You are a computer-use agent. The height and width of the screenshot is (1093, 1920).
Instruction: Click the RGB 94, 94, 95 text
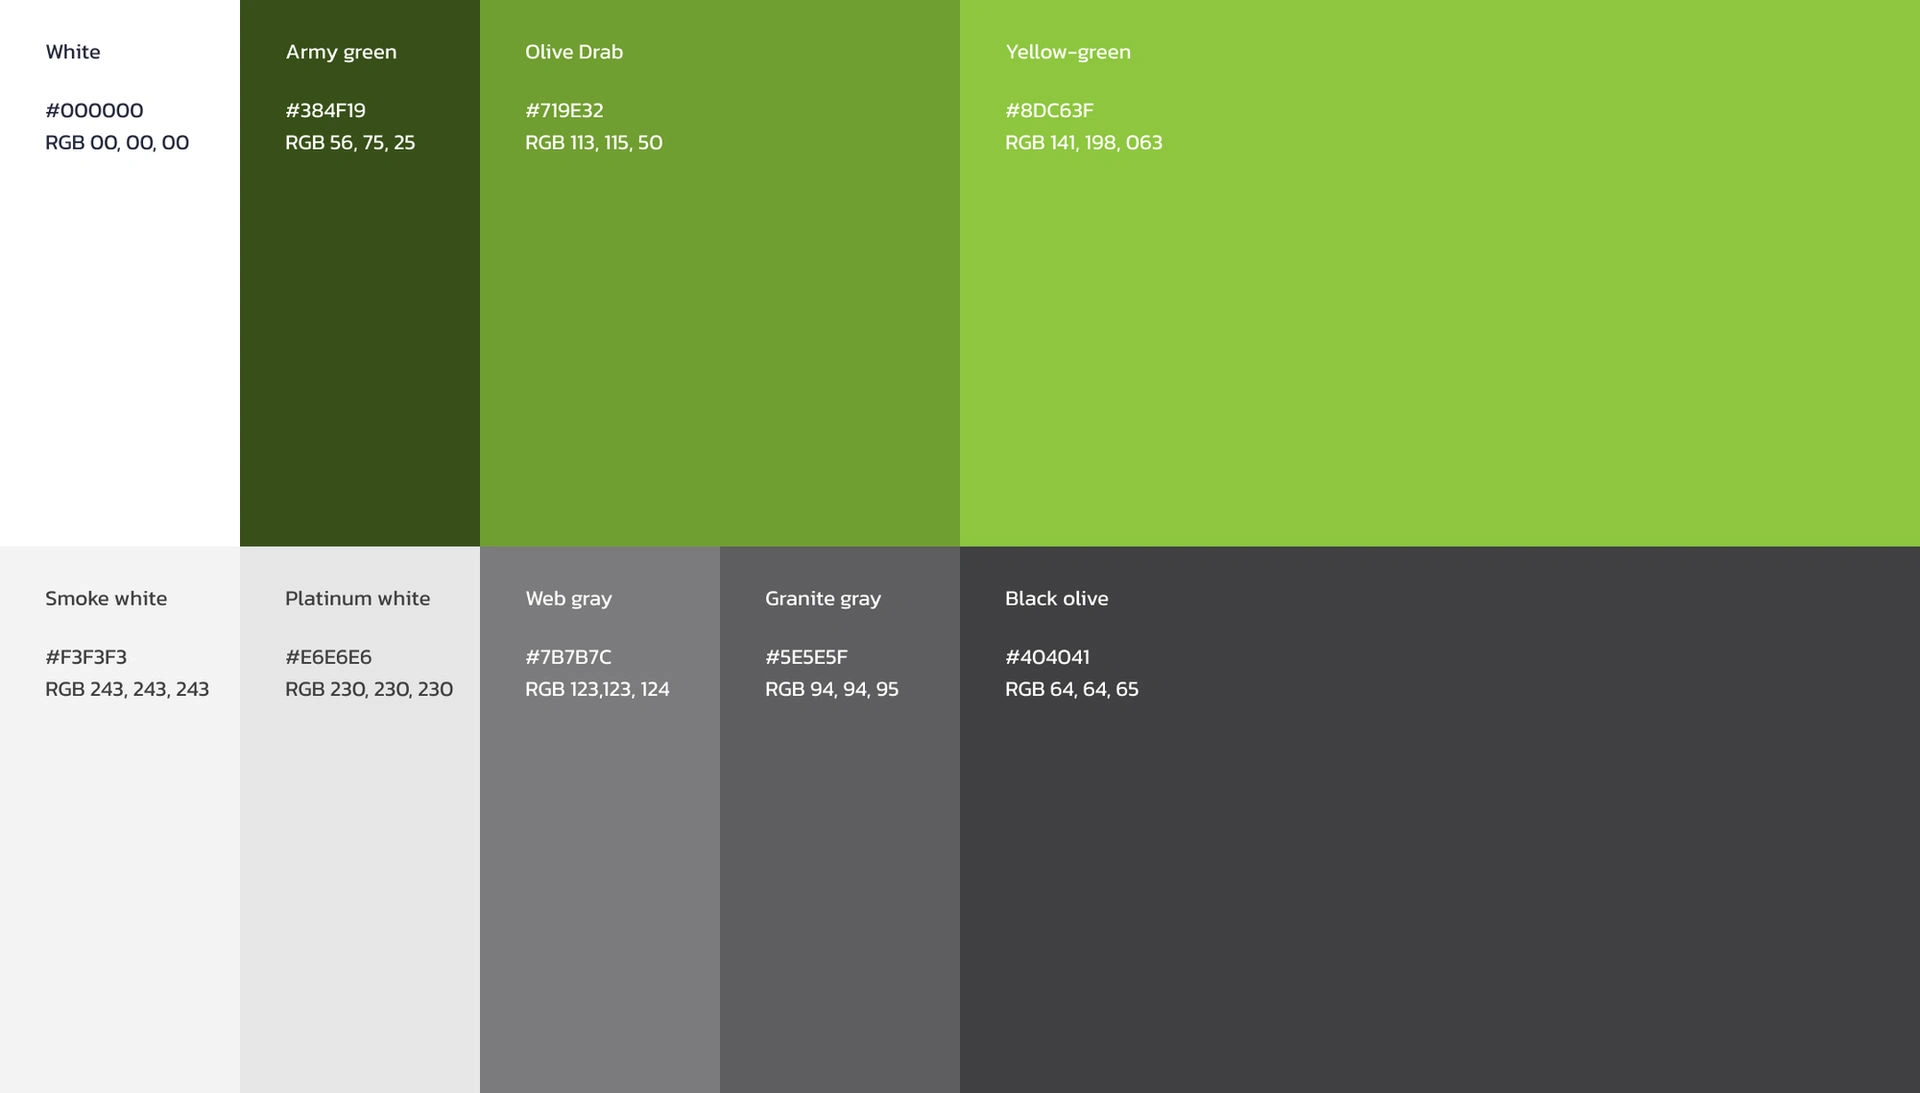coord(831,689)
